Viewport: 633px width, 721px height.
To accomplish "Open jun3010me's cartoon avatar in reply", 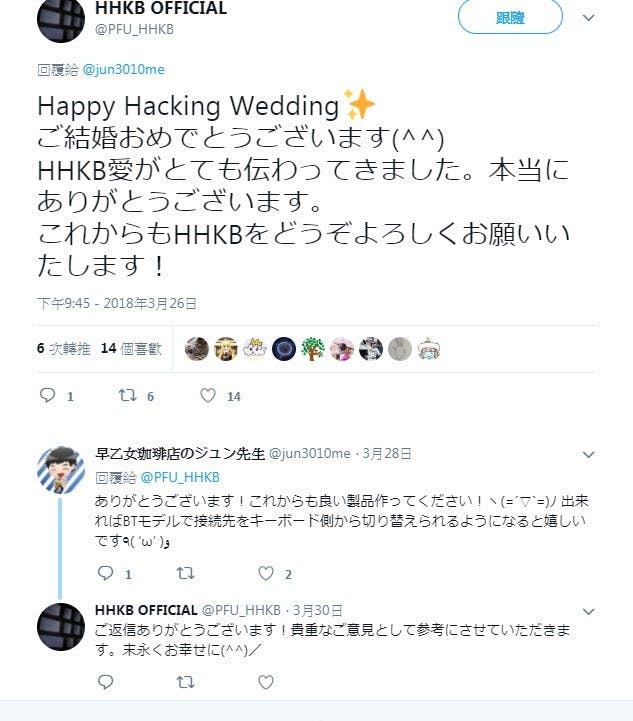I will pyautogui.click(x=61, y=470).
